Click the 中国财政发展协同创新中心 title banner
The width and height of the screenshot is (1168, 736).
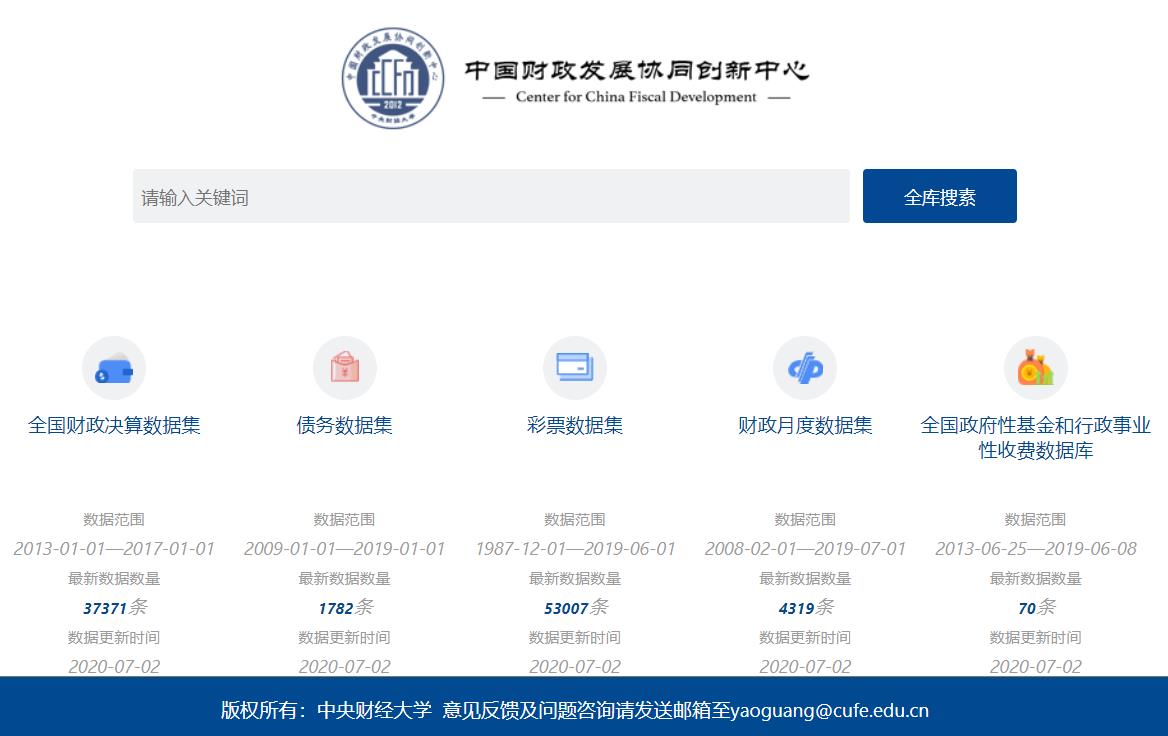pos(637,70)
